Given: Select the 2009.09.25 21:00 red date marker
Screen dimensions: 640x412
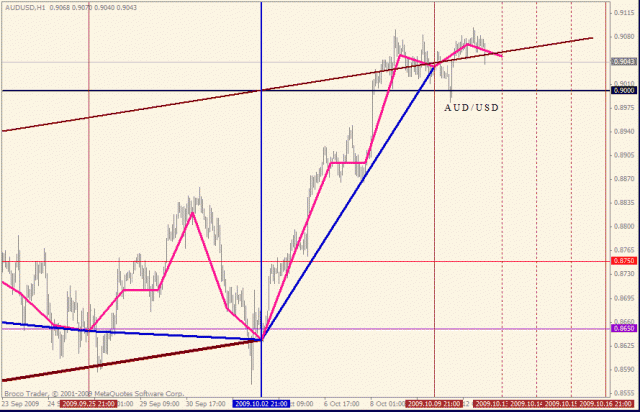Looking at the screenshot, I should coord(90,403).
